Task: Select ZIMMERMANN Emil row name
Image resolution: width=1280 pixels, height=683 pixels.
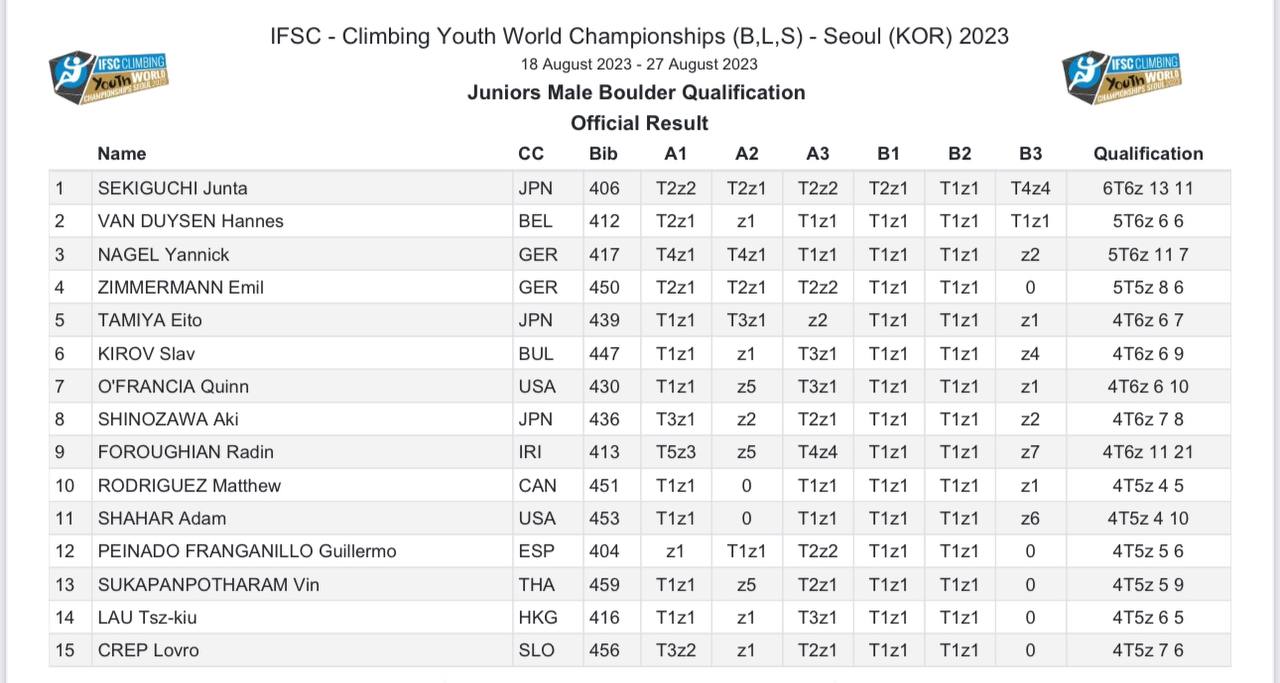Action: [x=180, y=287]
